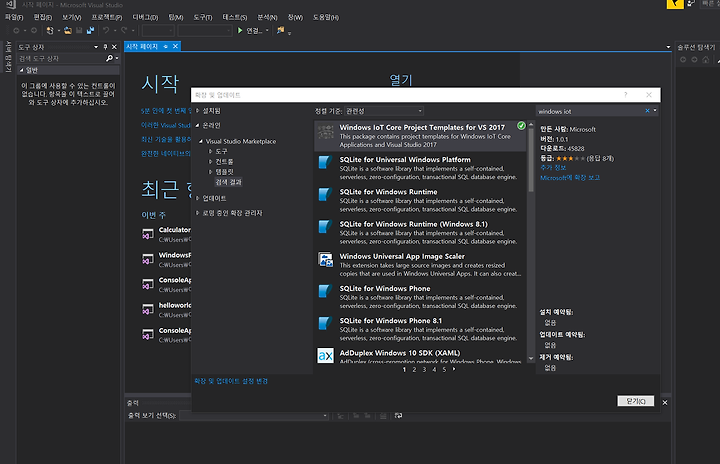Expand the 도구 category node
720x464 pixels.
[x=210, y=151]
